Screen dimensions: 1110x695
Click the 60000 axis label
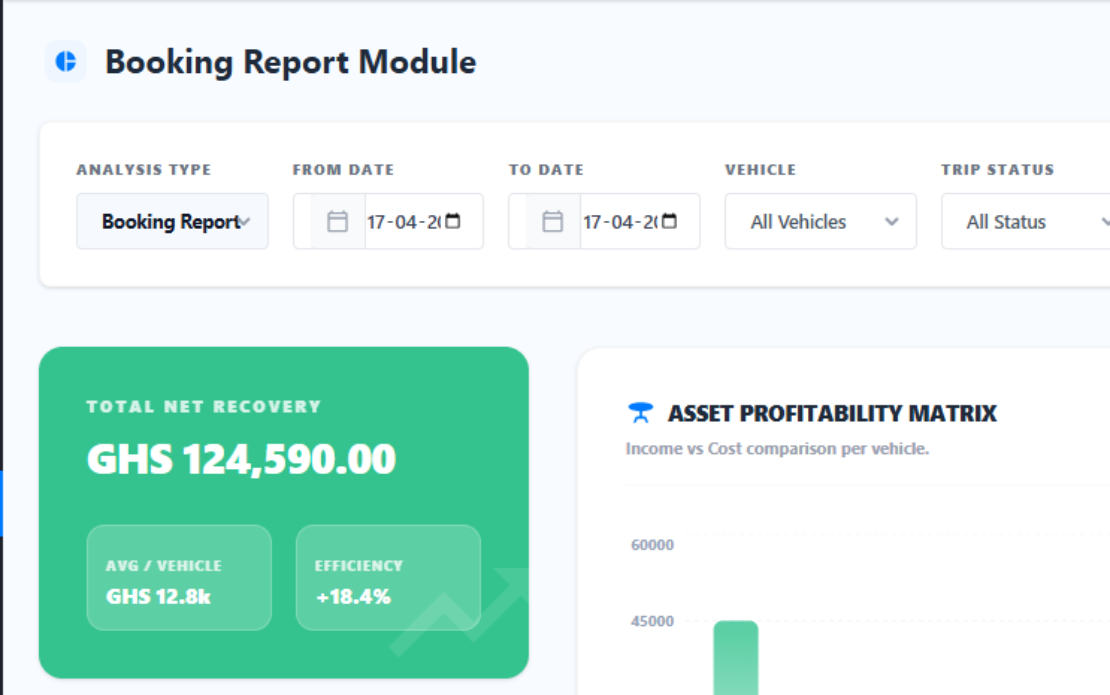[x=652, y=545]
